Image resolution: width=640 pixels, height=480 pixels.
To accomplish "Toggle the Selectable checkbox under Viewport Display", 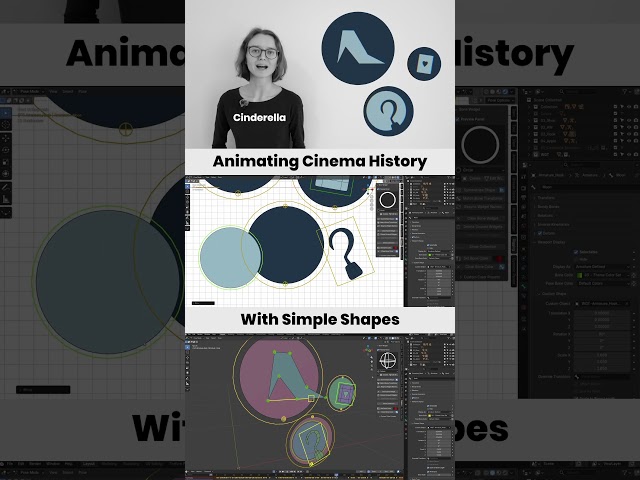I will [576, 252].
